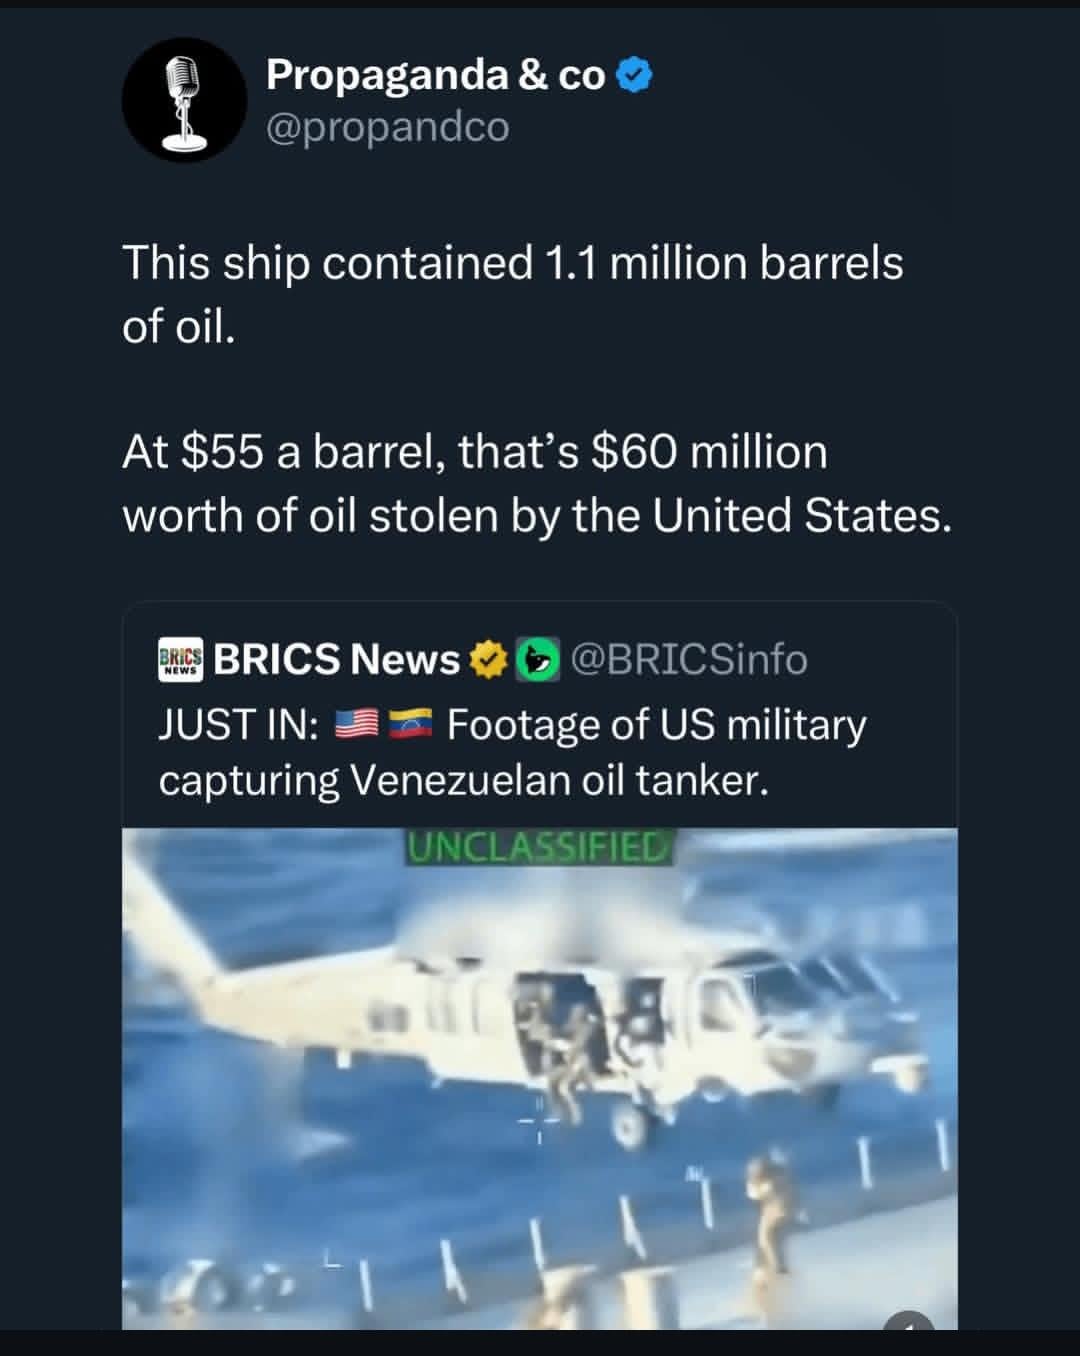Open the @propandco handle link
Screen dimensions: 1080x1356
(x=388, y=127)
